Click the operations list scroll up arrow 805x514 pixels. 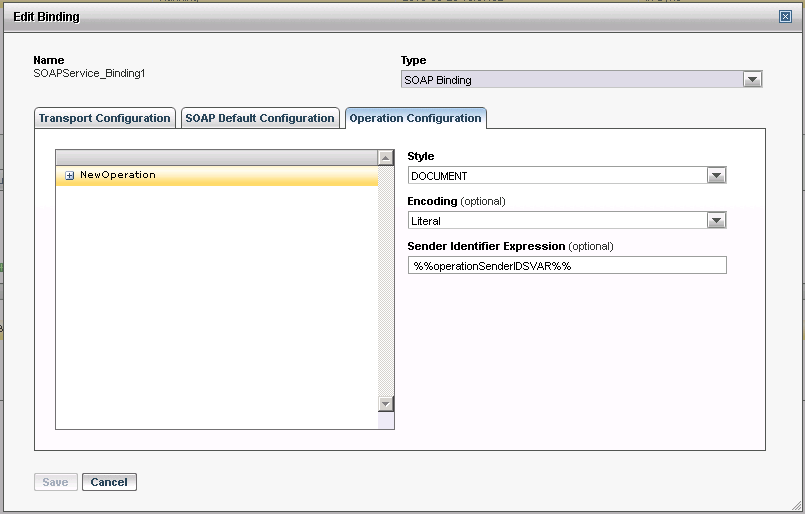[x=385, y=158]
